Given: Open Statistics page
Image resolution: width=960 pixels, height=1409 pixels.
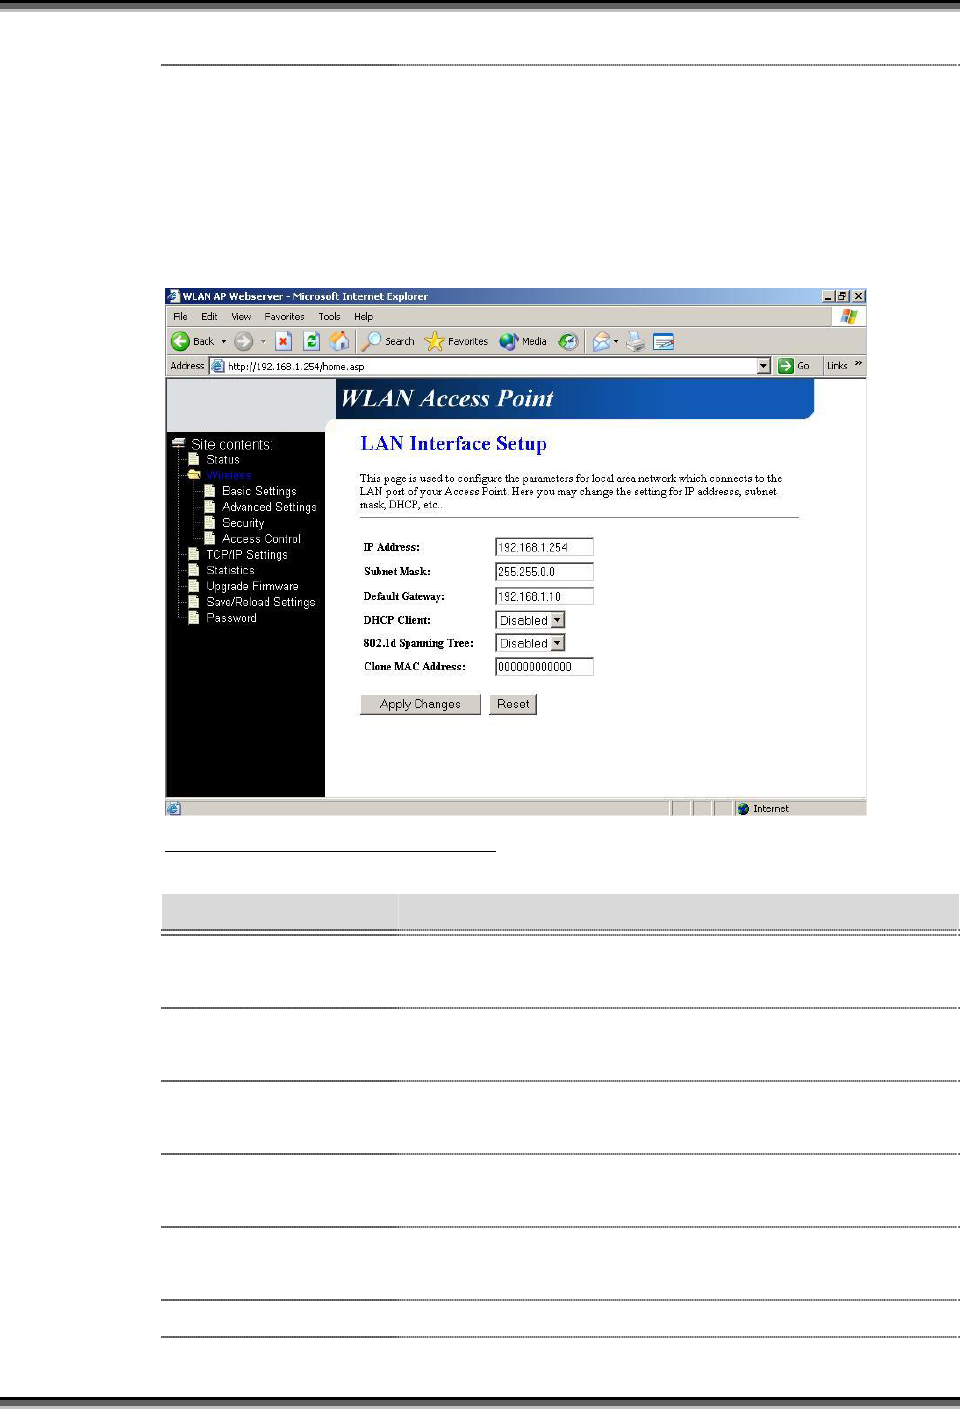Looking at the screenshot, I should pyautogui.click(x=230, y=570).
